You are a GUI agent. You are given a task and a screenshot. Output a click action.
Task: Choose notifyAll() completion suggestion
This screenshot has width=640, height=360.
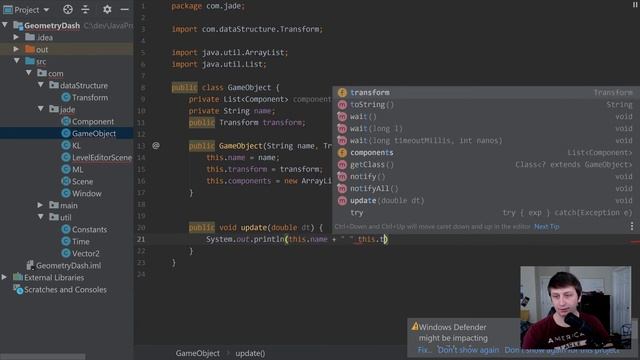(485, 189)
